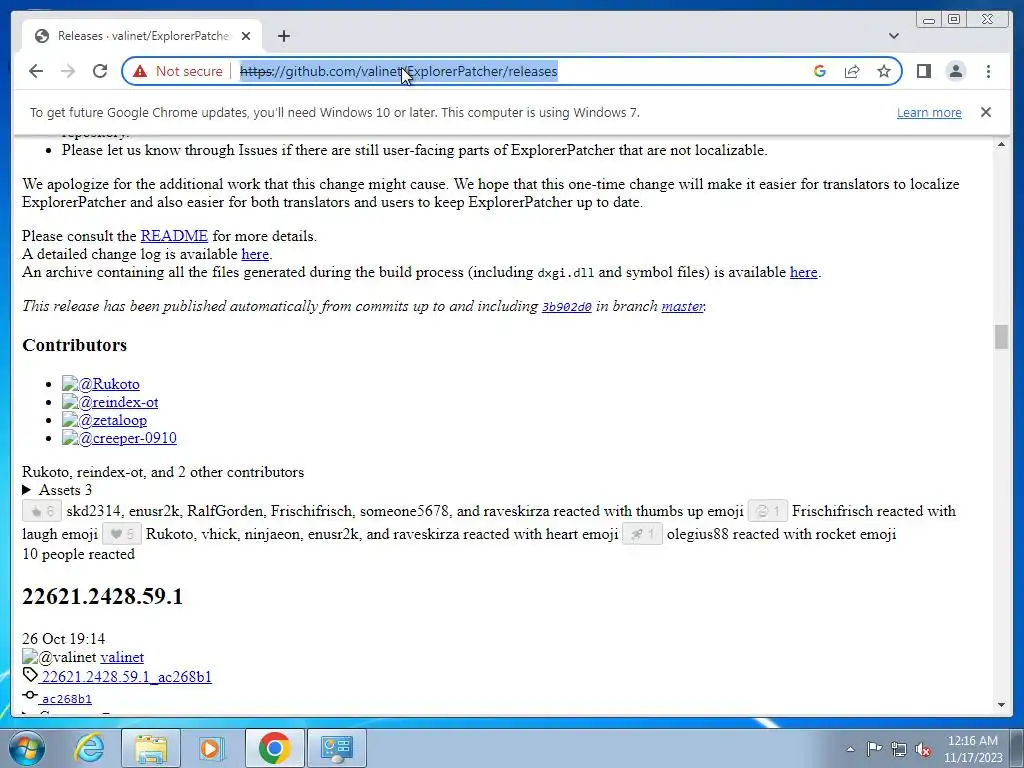Open contributor @creeper-0910 profile
This screenshot has height=768, width=1024.
pyautogui.click(x=120, y=438)
